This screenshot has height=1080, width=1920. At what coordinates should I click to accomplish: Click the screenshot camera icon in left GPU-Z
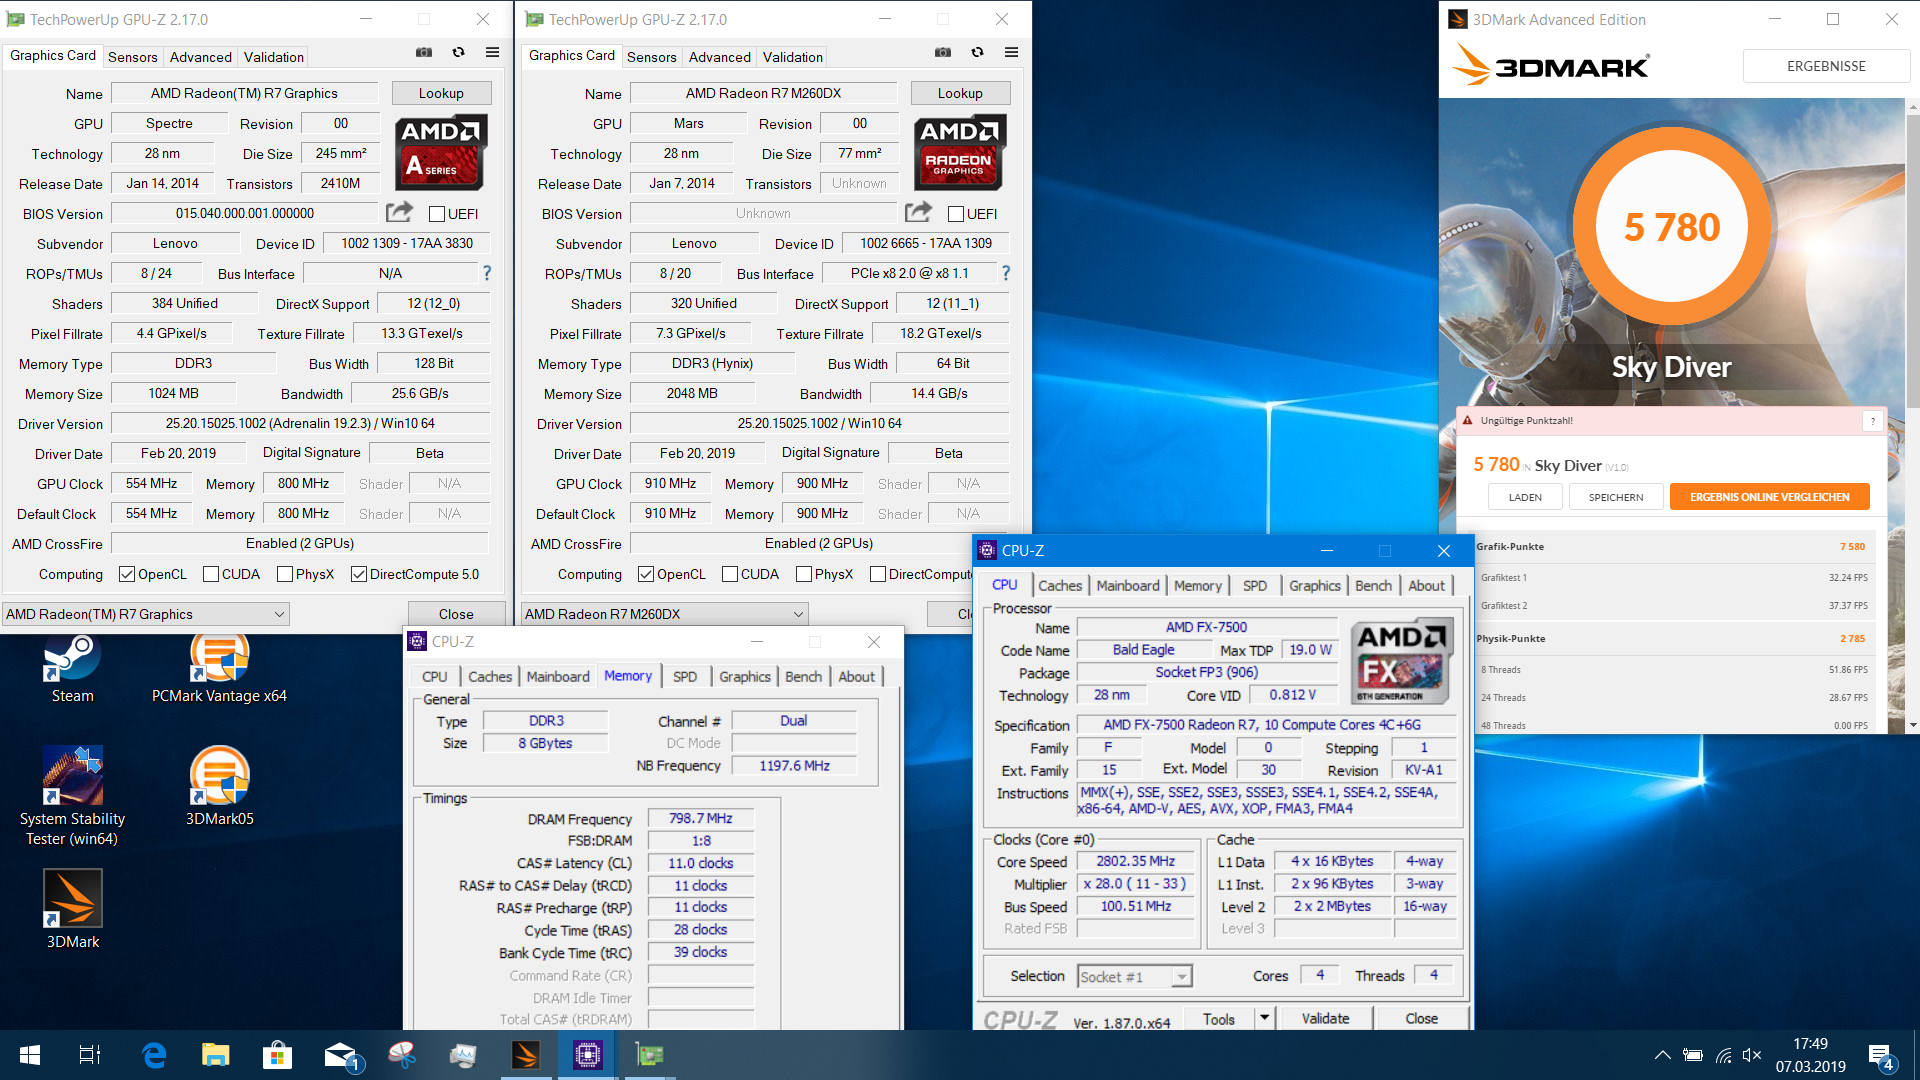click(424, 53)
